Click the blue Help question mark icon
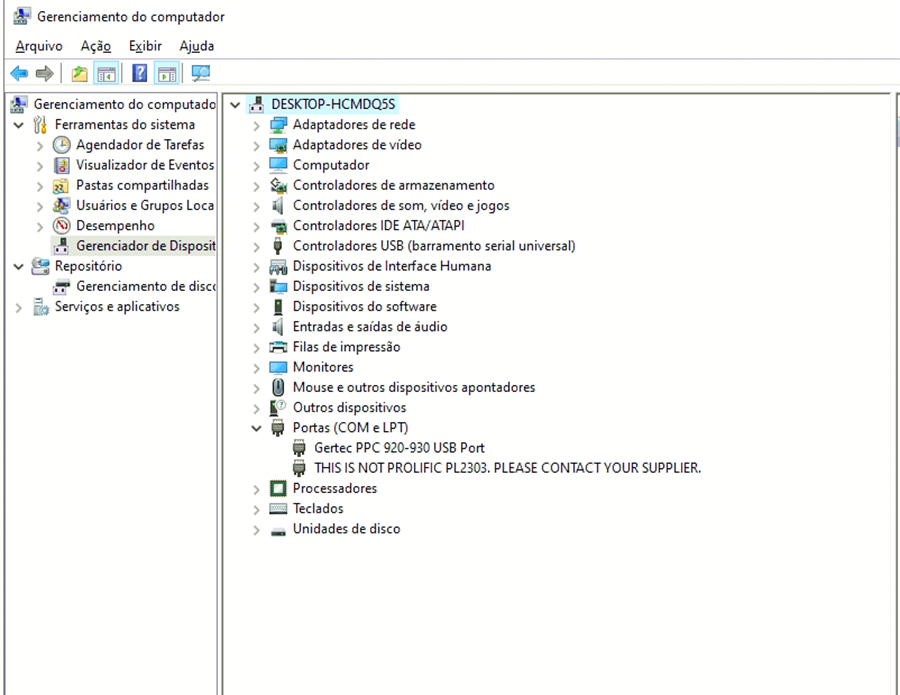 (x=140, y=73)
